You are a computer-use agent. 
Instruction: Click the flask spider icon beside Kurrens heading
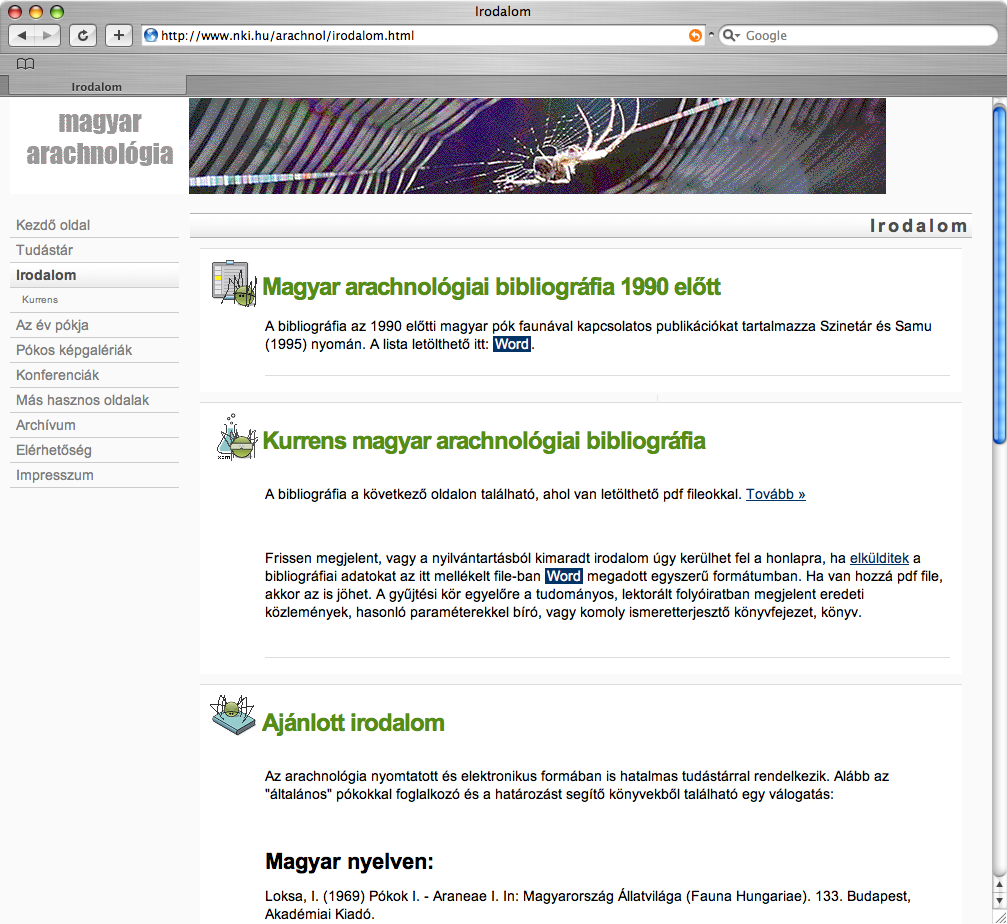click(236, 438)
